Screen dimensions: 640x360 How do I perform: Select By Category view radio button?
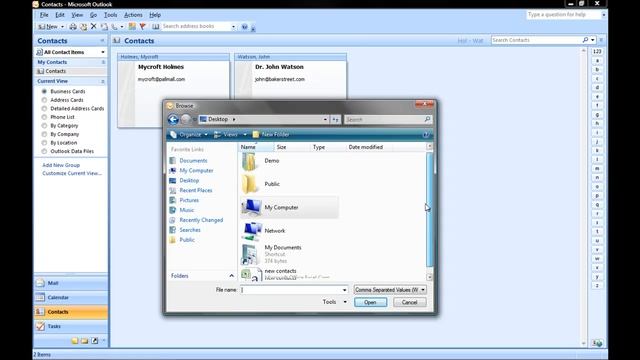[44, 126]
